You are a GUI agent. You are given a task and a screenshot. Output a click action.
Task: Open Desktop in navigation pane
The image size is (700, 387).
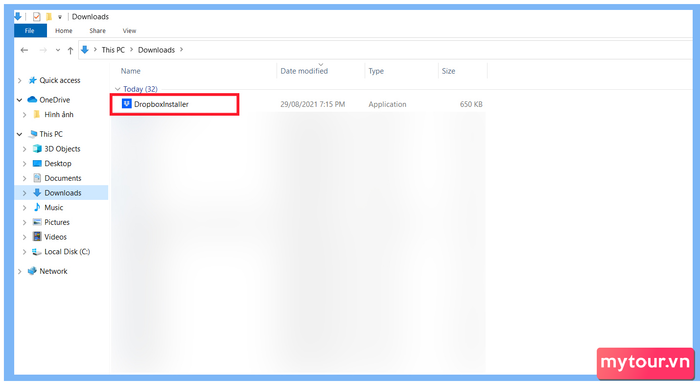pos(58,163)
